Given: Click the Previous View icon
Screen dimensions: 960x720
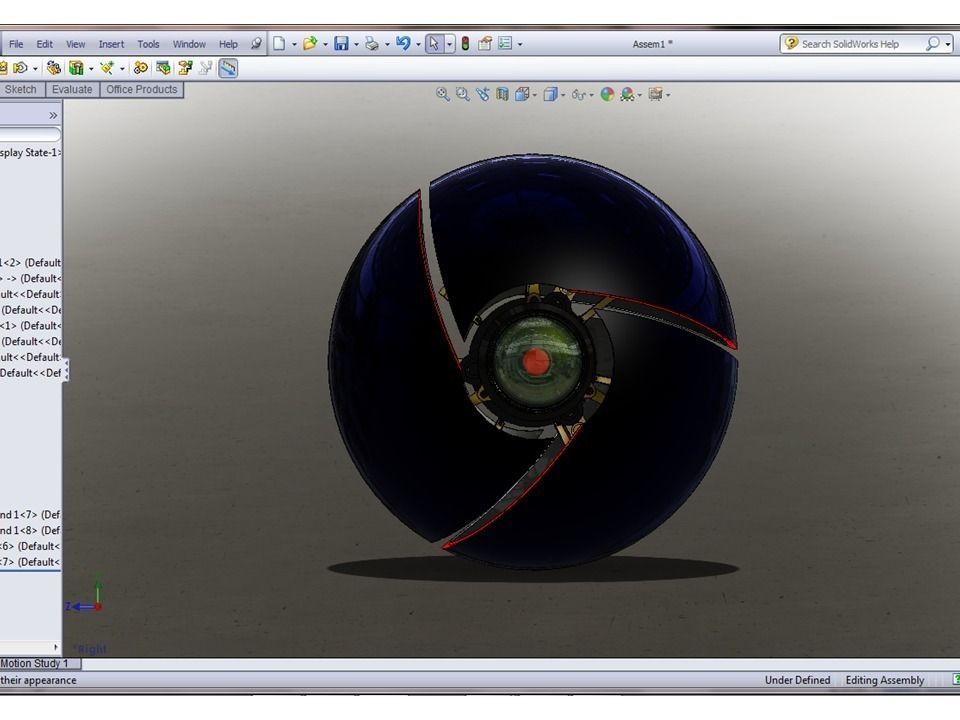Looking at the screenshot, I should (482, 94).
